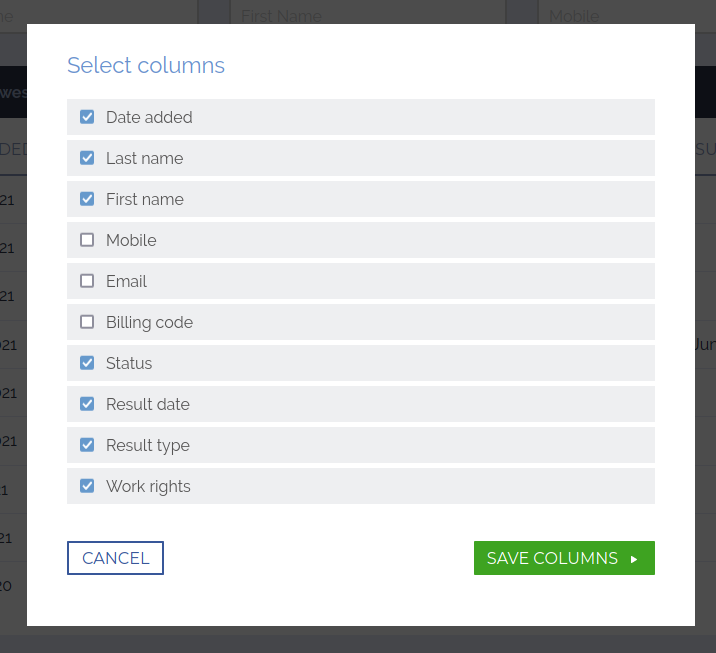This screenshot has width=716, height=653.
Task: Click the SAVE COLUMNS button
Action: click(564, 558)
